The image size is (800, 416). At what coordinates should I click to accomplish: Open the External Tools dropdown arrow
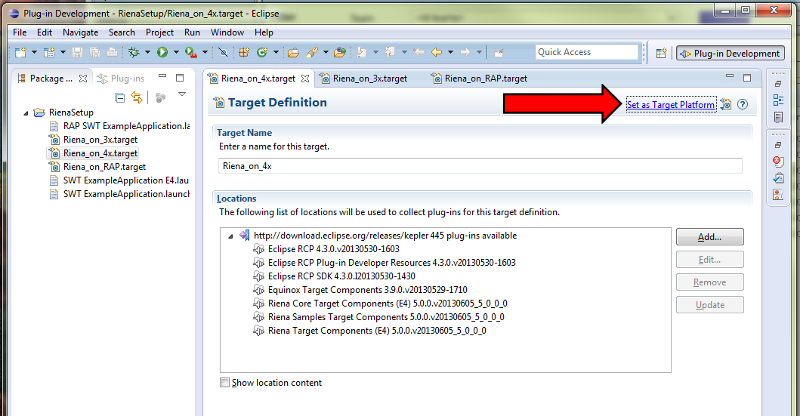point(205,52)
